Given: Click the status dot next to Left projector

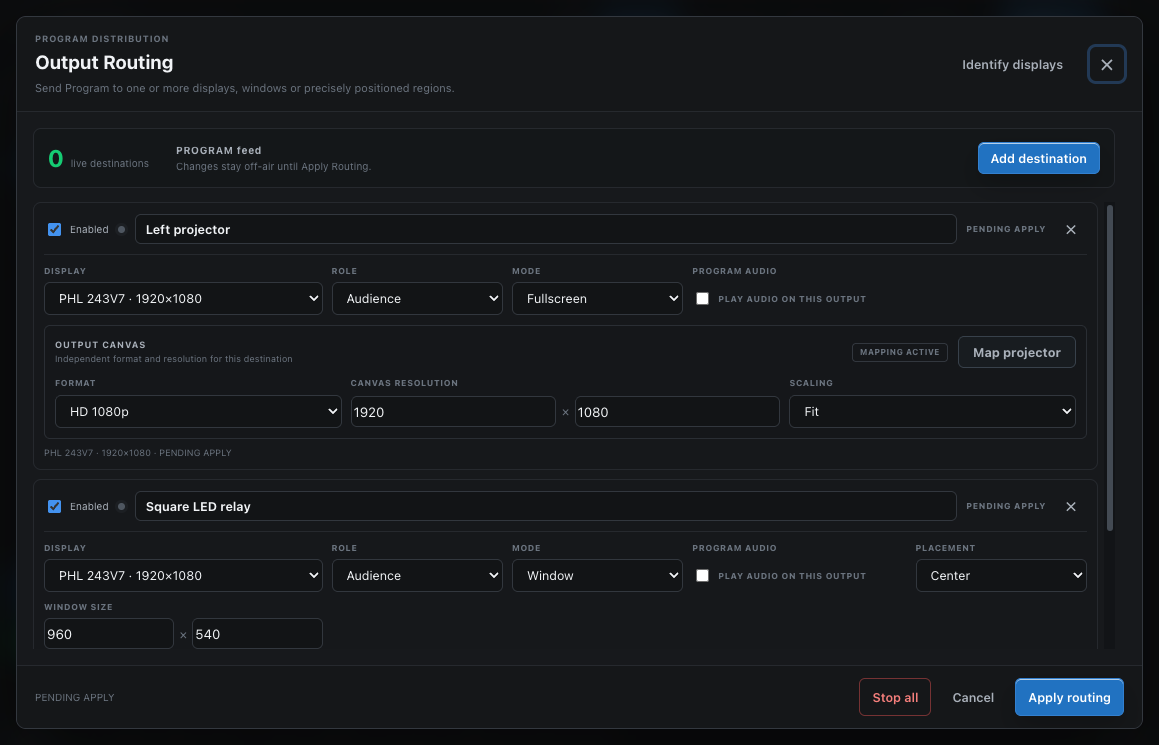Looking at the screenshot, I should point(121,230).
